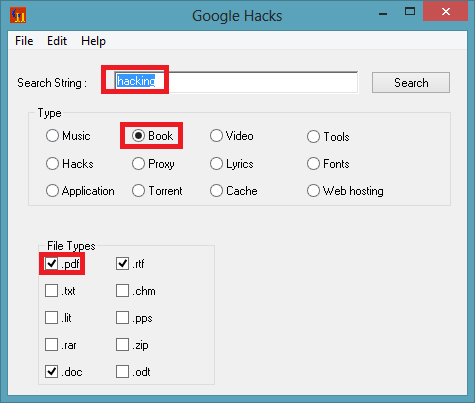Select the Cache type radio button
The height and width of the screenshot is (403, 475).
(216, 191)
